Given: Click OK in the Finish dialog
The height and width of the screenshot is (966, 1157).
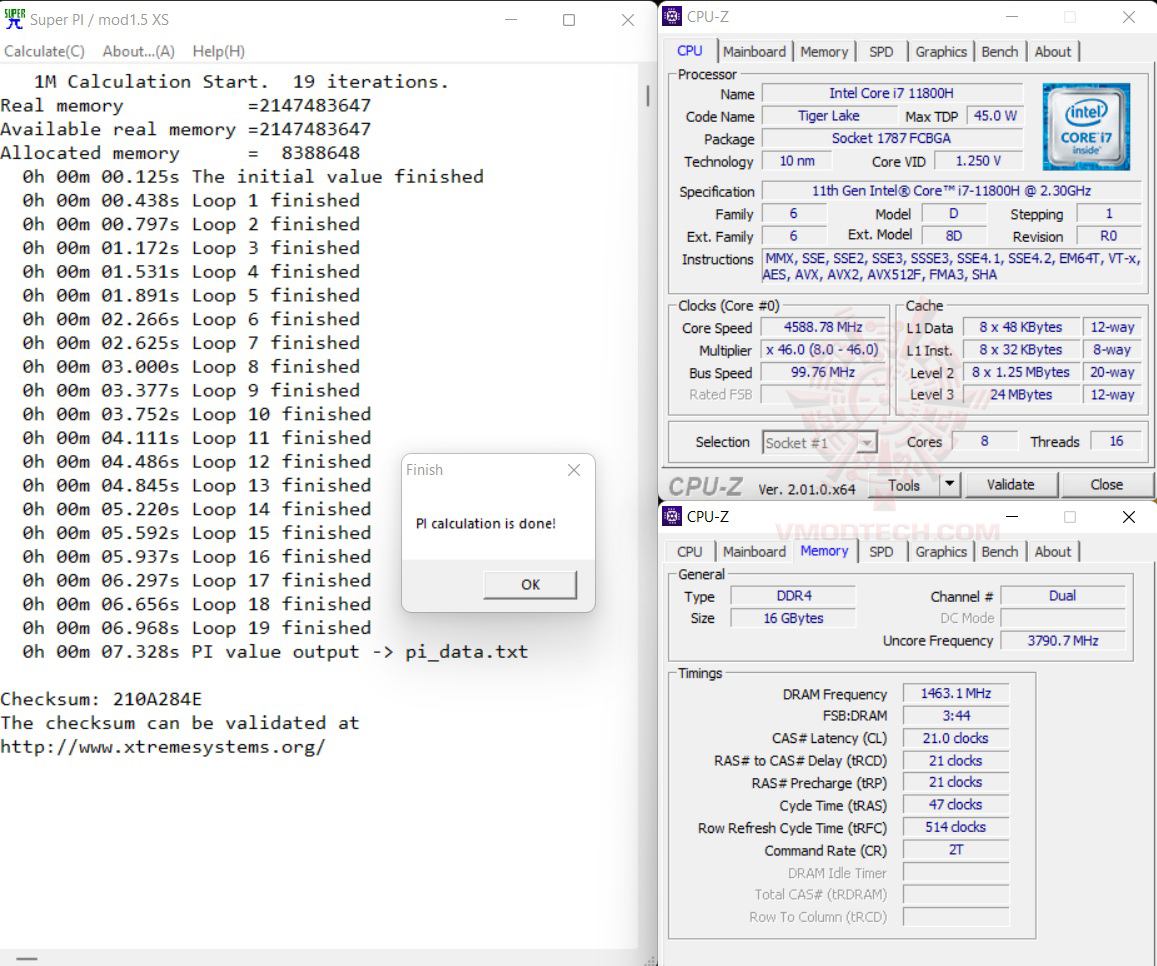Looking at the screenshot, I should pyautogui.click(x=530, y=584).
